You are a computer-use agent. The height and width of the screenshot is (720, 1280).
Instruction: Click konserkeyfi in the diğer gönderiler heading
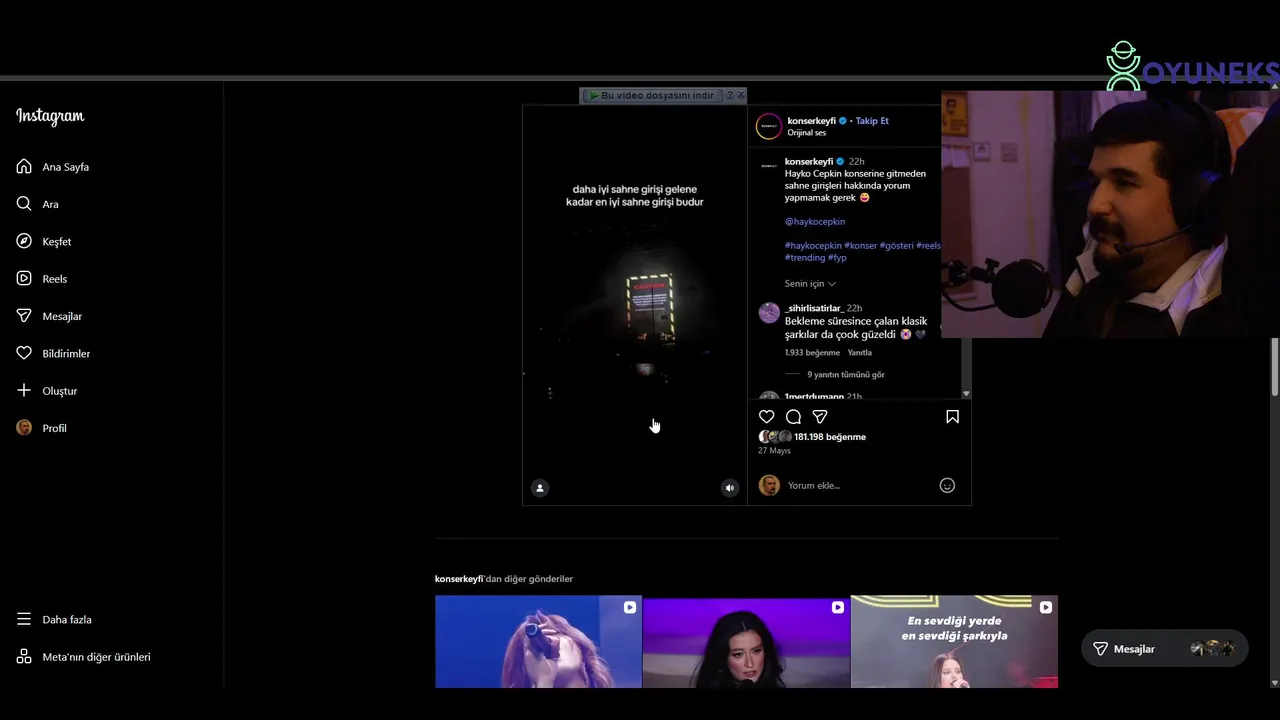coord(459,579)
